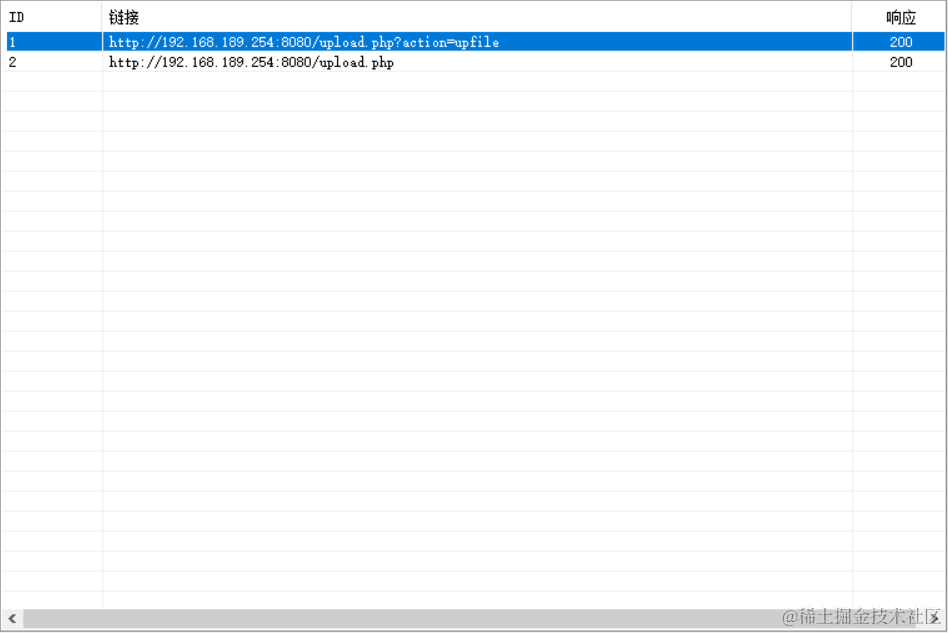Select ID cell 2
This screenshot has height=633, width=948.
(x=12, y=62)
